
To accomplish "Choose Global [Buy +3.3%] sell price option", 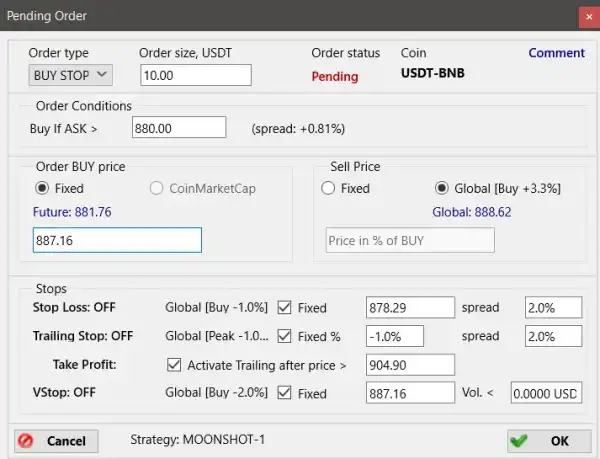I will pyautogui.click(x=442, y=188).
